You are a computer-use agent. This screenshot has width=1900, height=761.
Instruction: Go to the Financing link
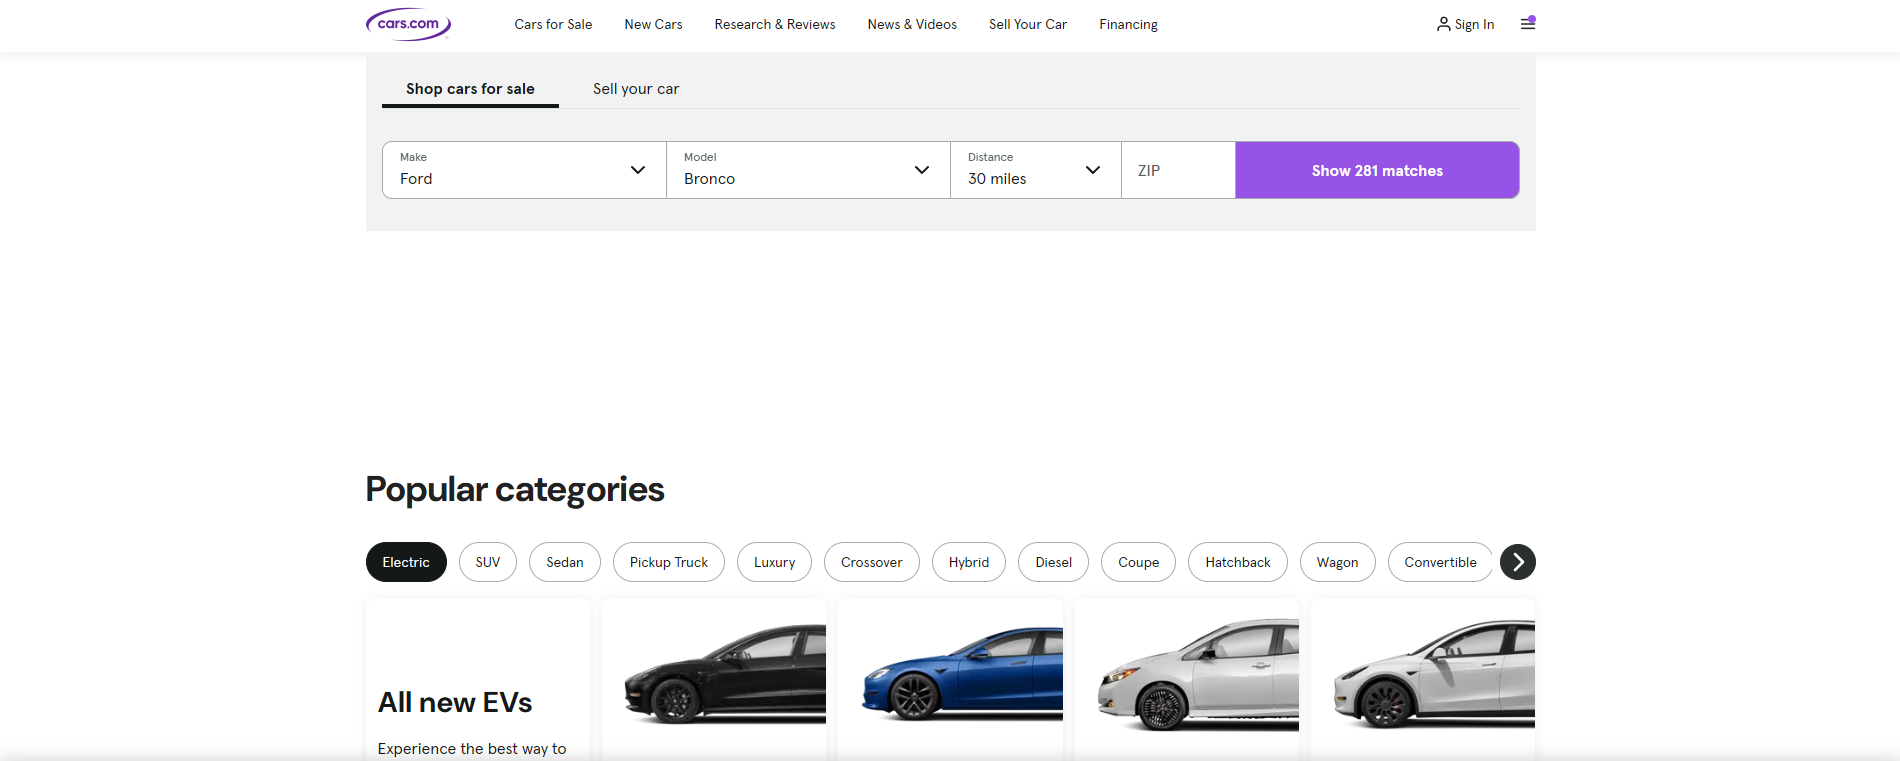tap(1128, 24)
